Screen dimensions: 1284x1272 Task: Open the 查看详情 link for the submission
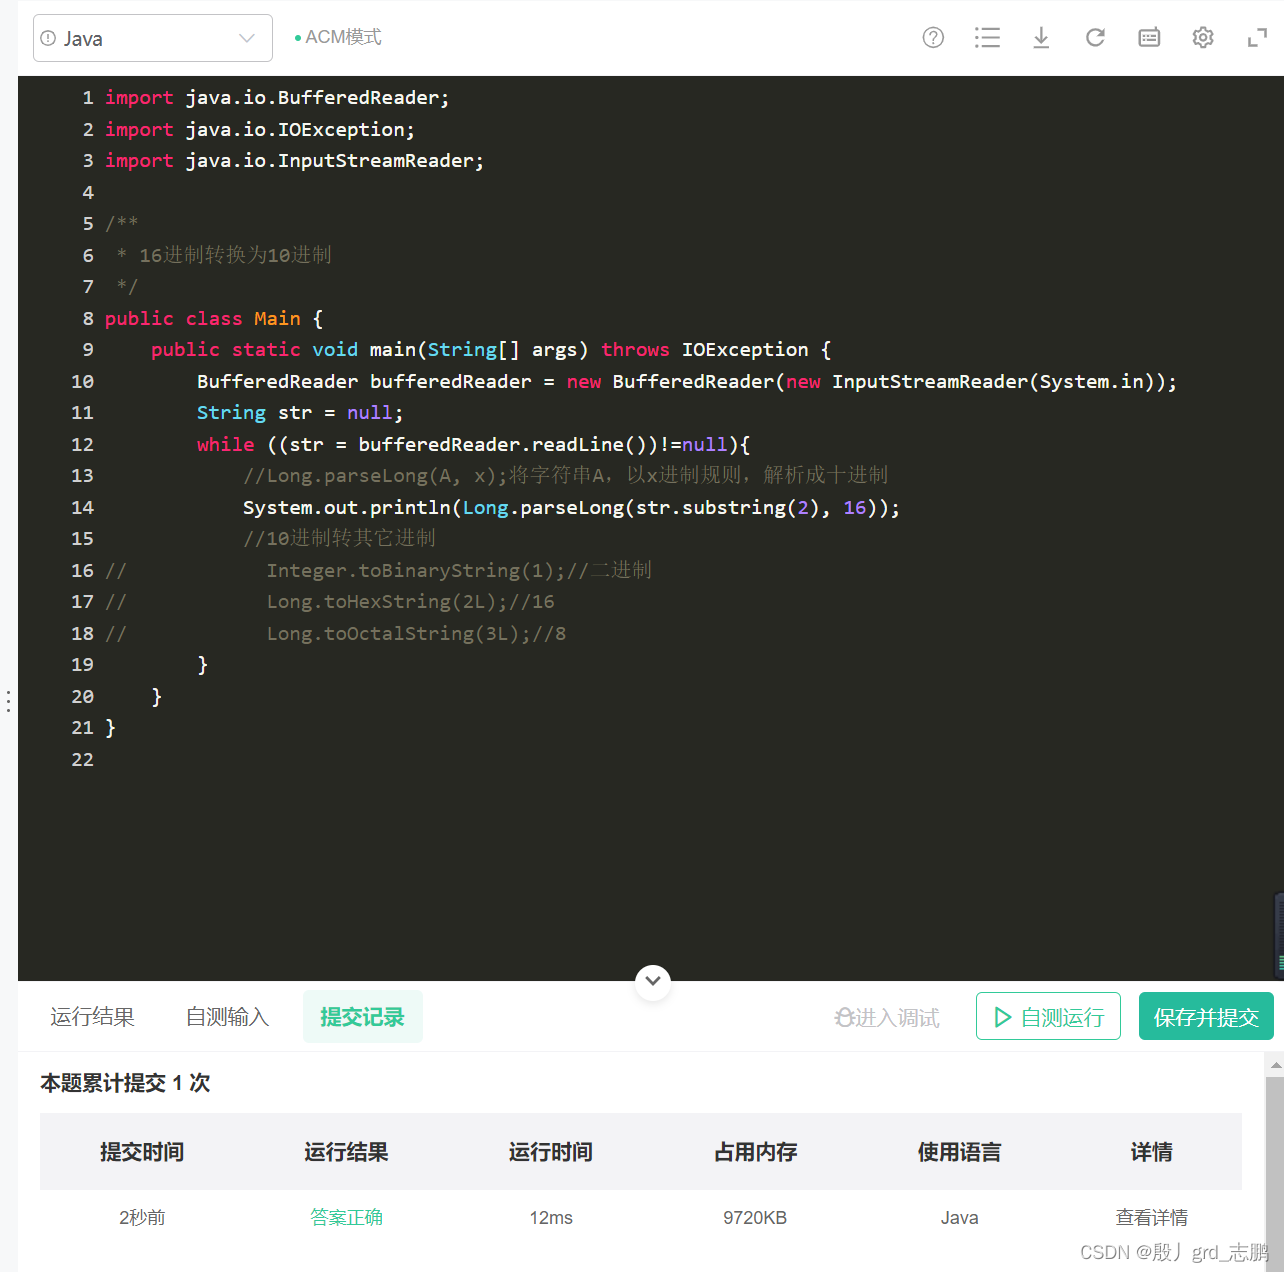1152,1217
